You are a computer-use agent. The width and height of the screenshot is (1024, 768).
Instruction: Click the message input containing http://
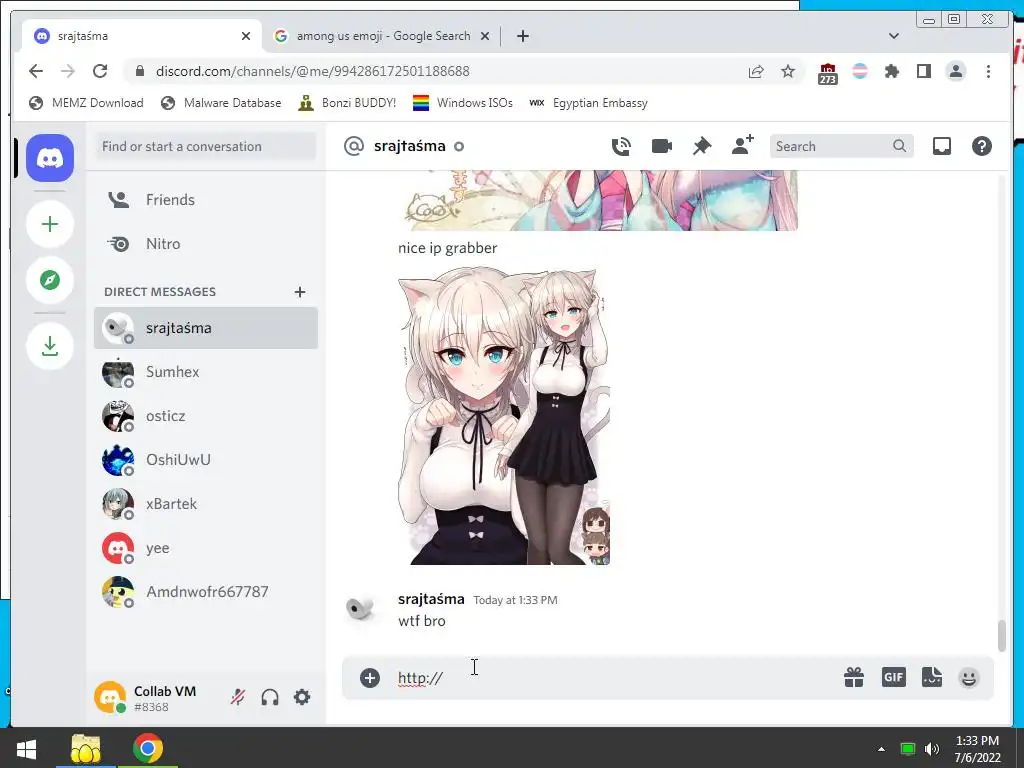coord(614,678)
